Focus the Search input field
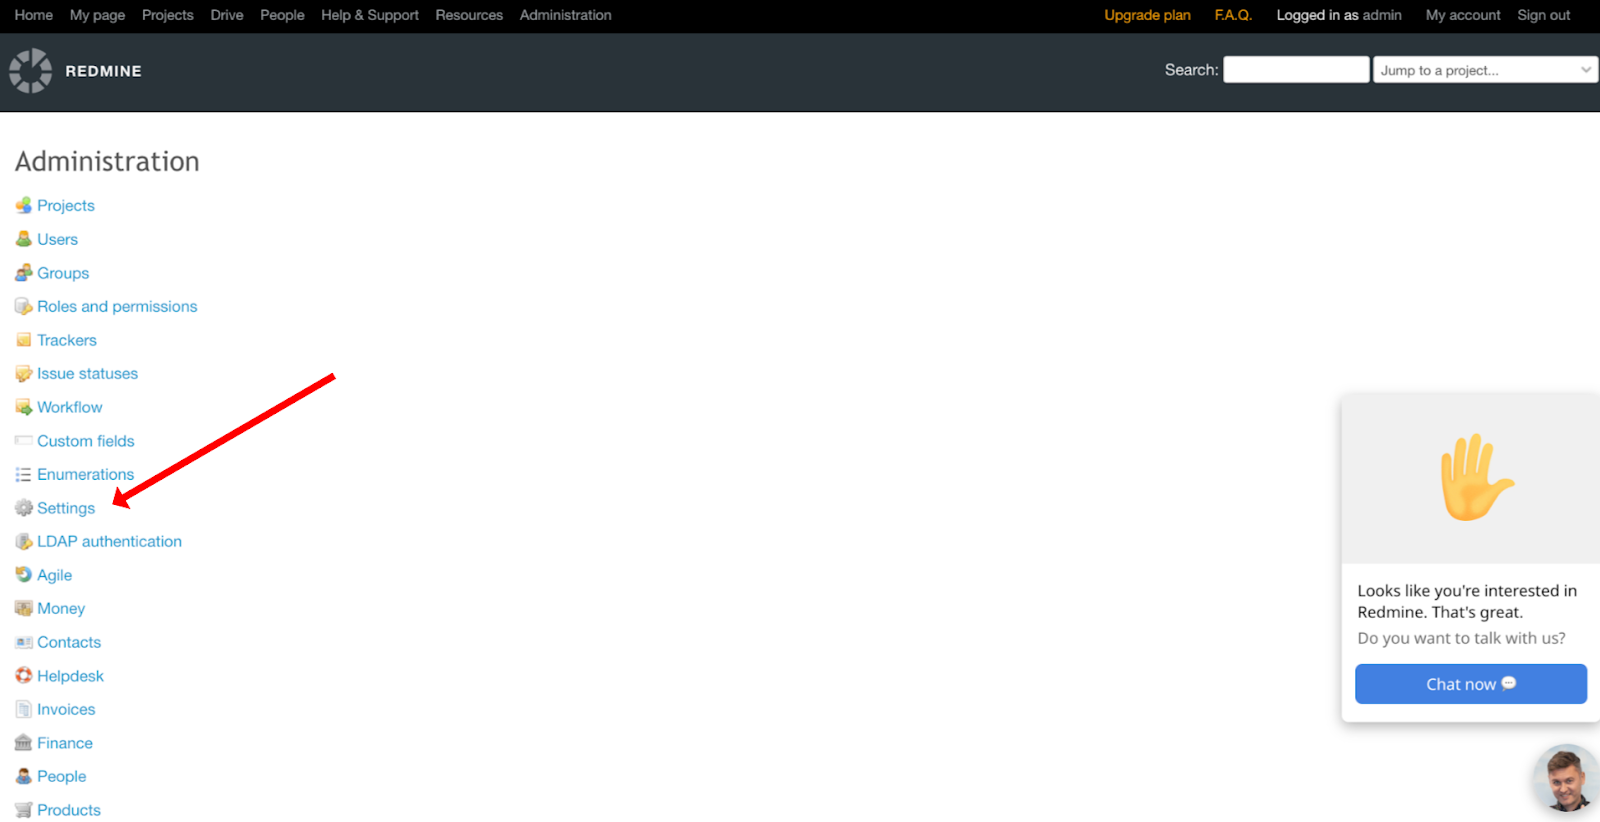Viewport: 1600px width, 822px height. click(x=1296, y=70)
